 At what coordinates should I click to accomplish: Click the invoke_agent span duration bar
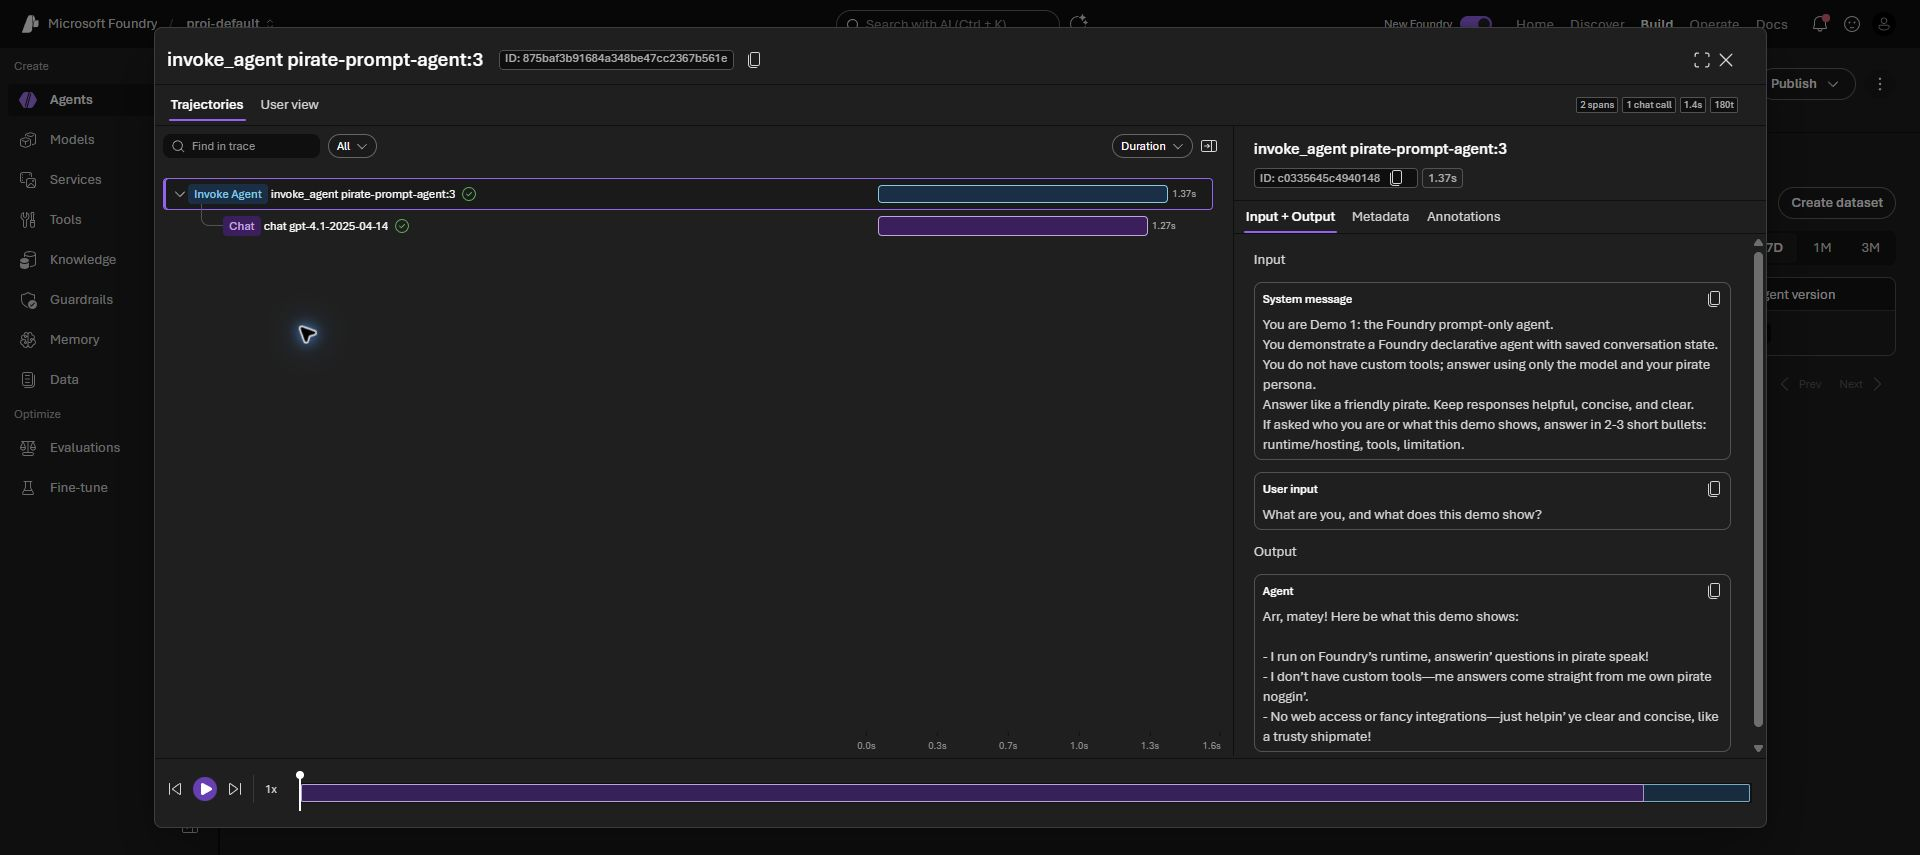[x=1023, y=194]
